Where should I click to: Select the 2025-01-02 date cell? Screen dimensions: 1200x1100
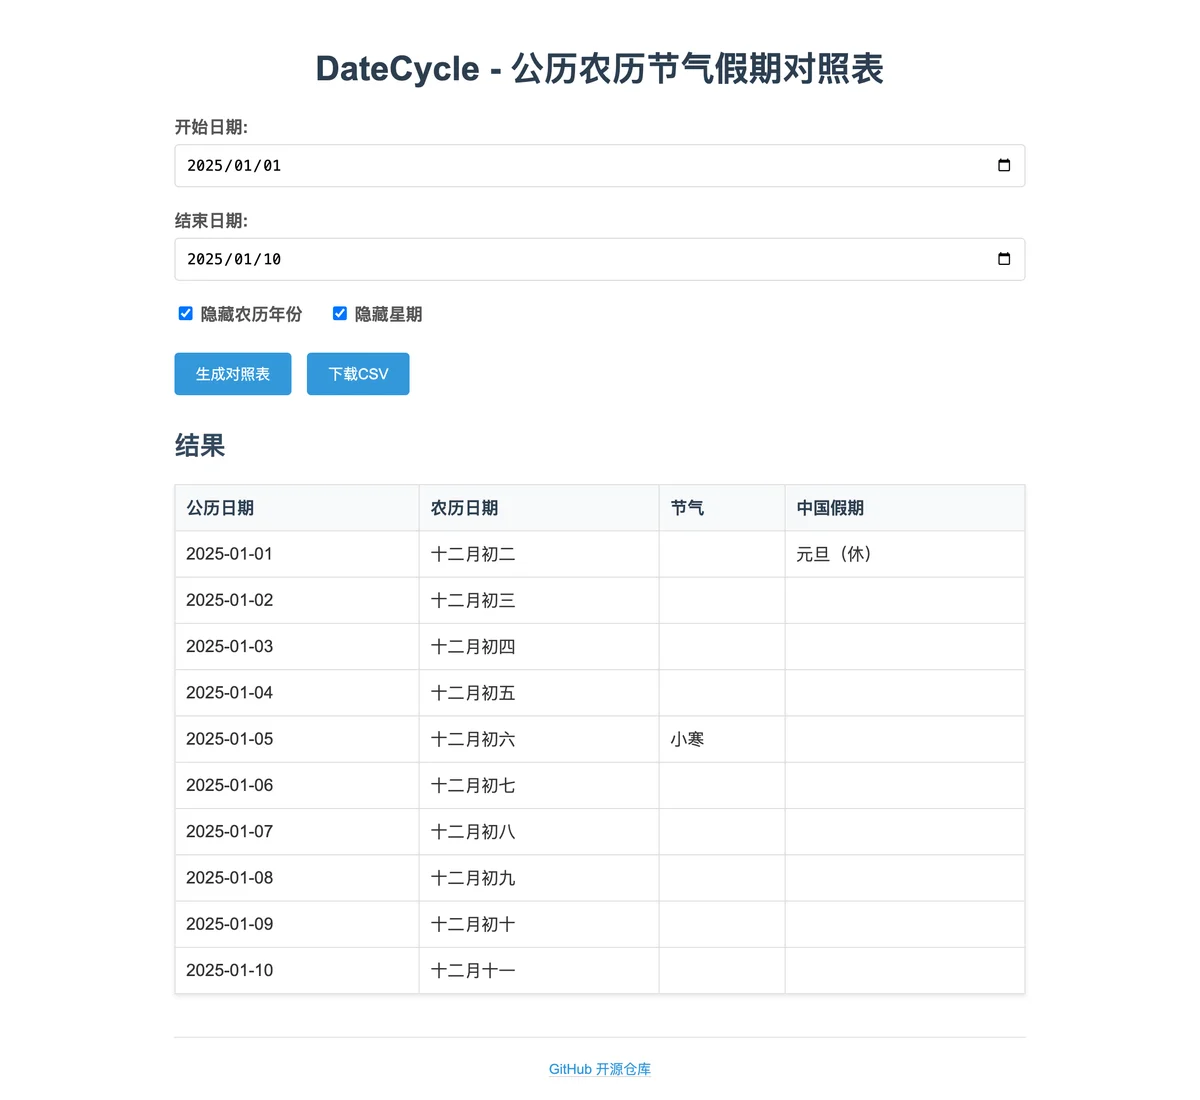297,600
